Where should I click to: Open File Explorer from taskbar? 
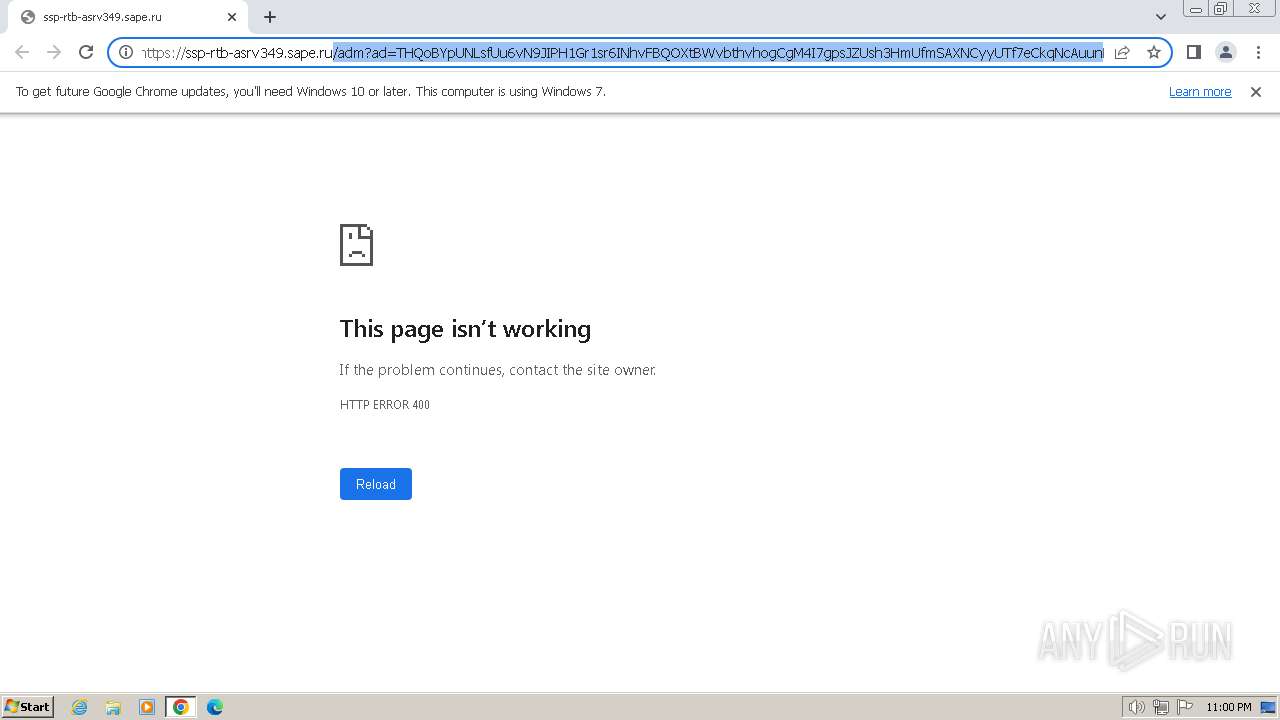(113, 707)
